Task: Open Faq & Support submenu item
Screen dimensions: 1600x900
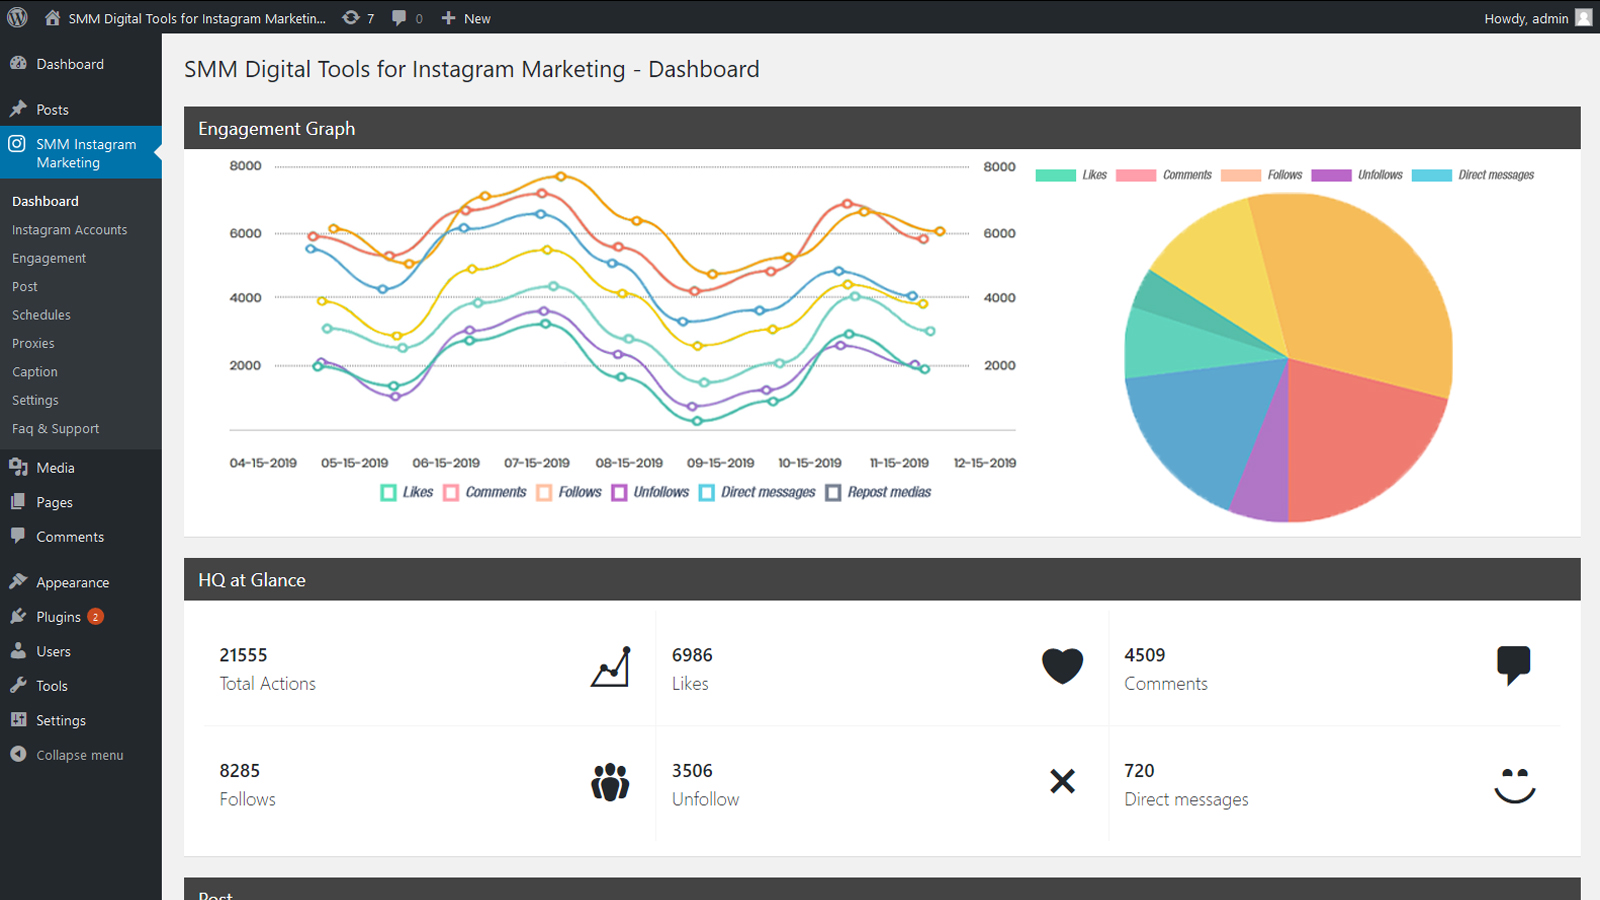Action: pos(56,429)
